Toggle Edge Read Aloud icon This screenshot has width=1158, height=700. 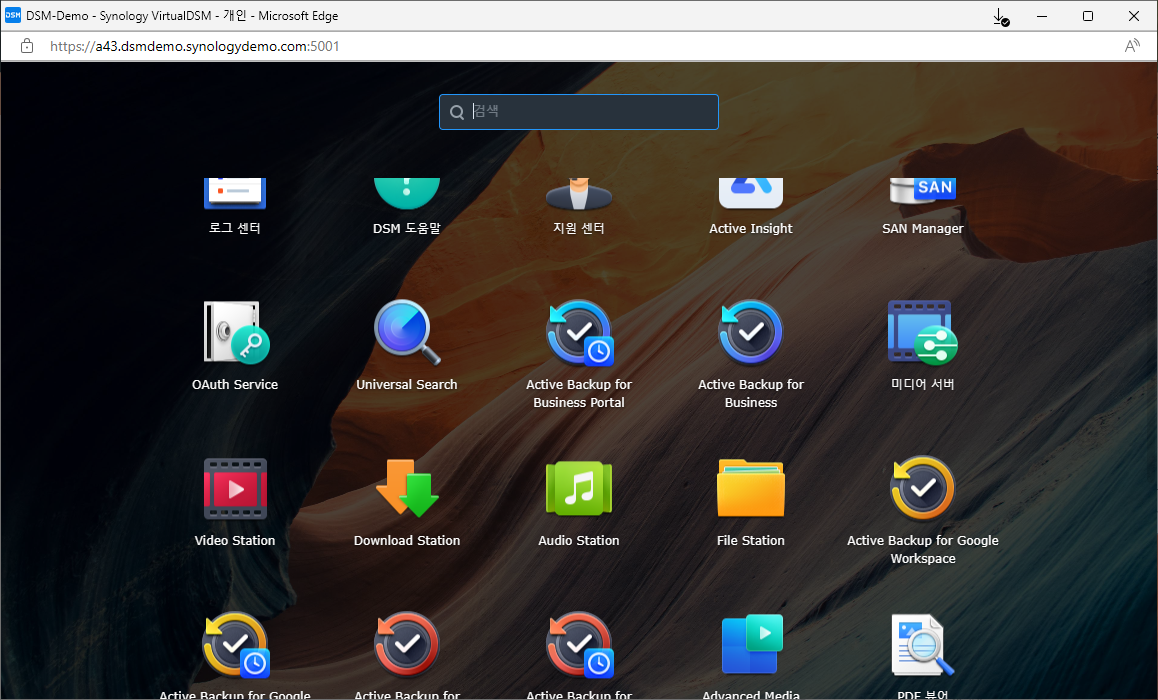[1131, 46]
